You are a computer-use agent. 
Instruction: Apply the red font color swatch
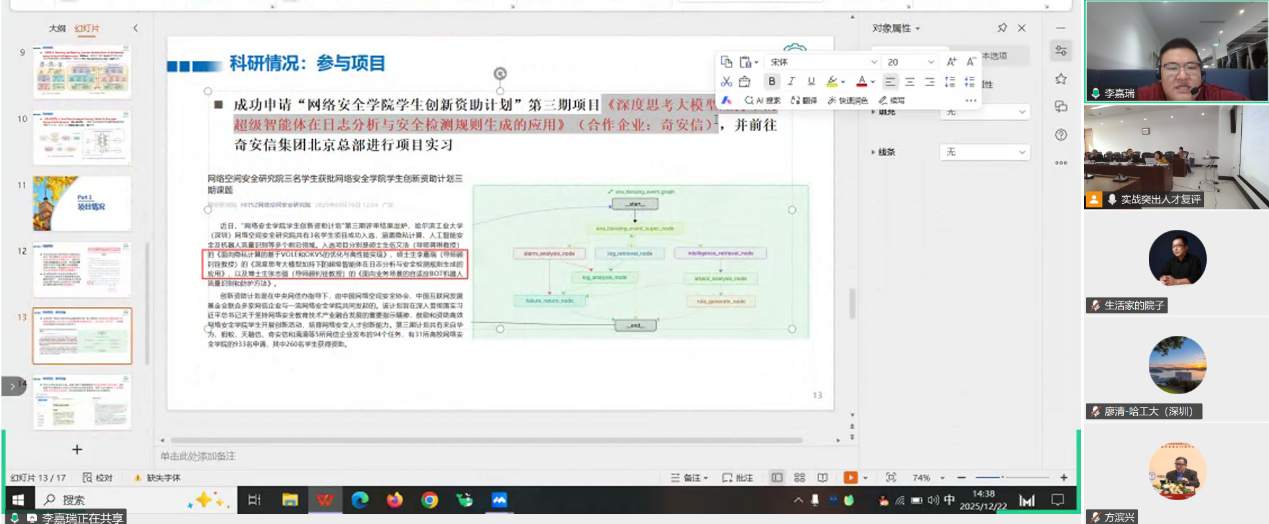pos(861,81)
